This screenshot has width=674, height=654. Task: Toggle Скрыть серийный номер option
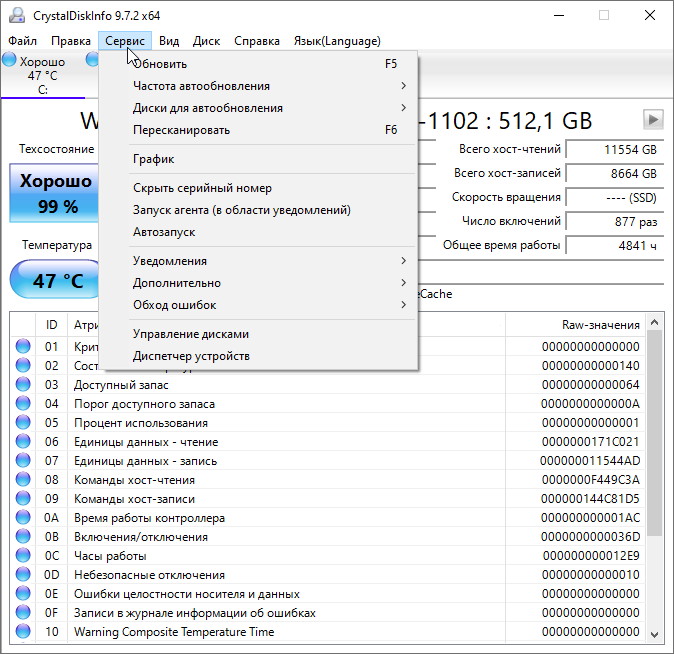(258, 188)
